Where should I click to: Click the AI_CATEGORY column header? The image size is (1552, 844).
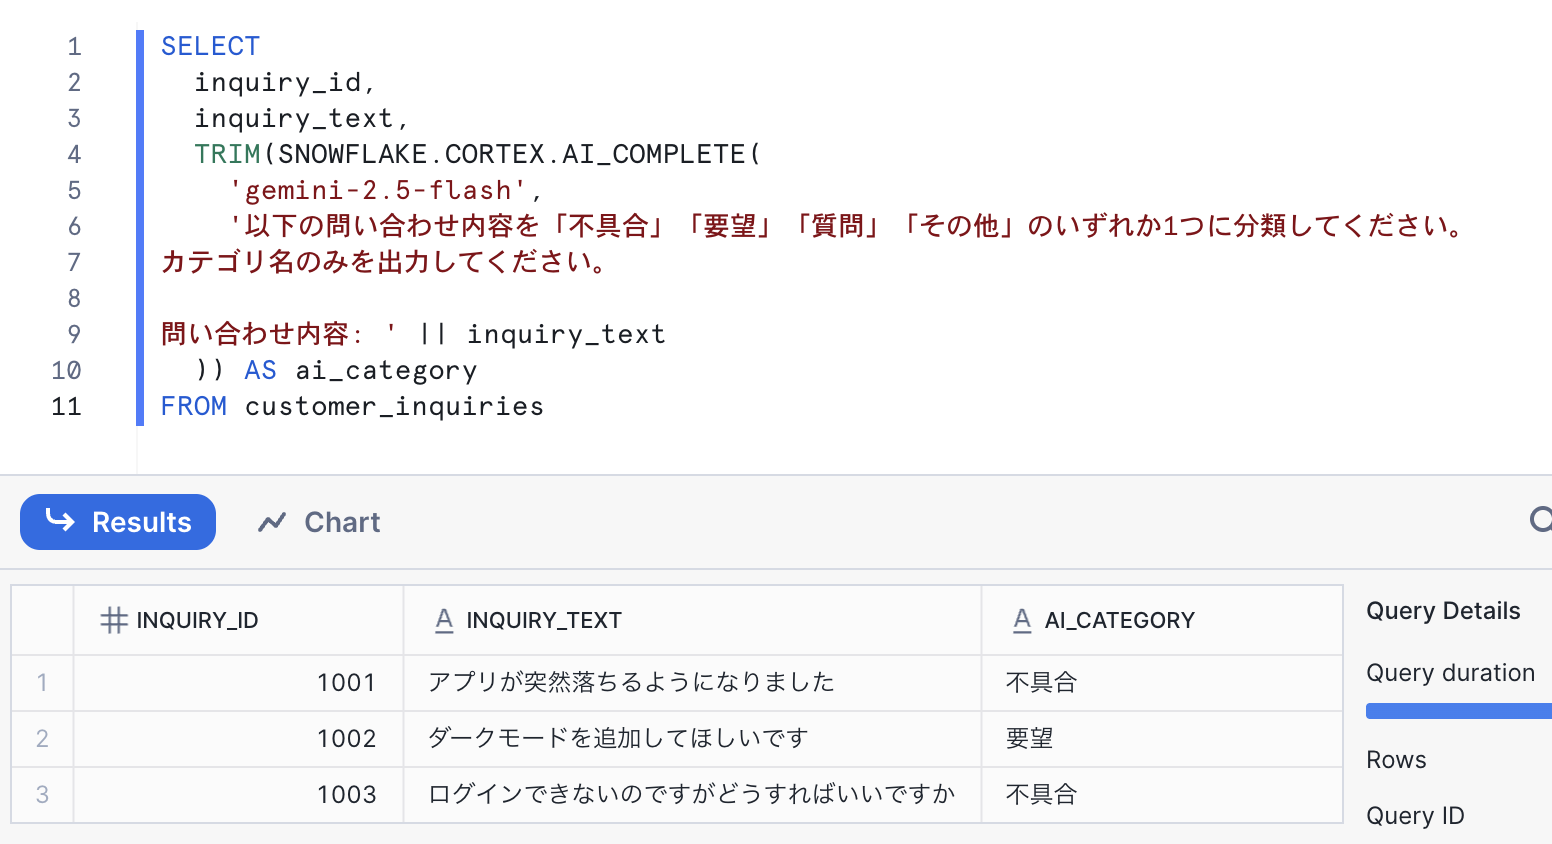(x=1120, y=620)
